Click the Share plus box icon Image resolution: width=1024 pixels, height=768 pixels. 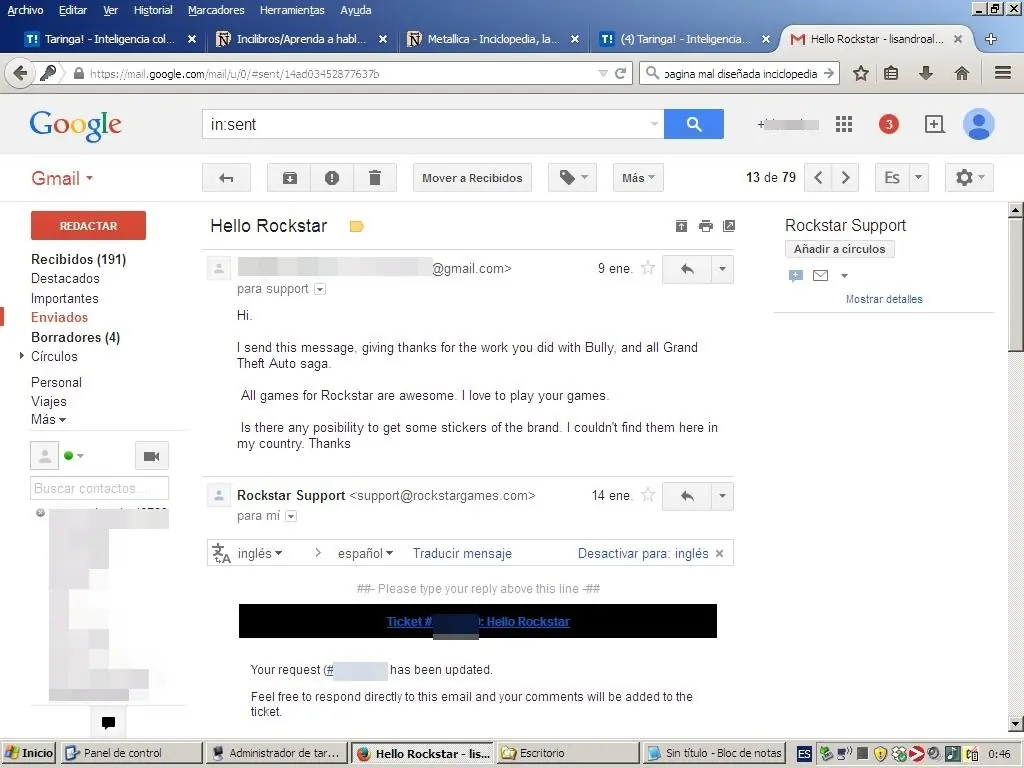click(935, 124)
